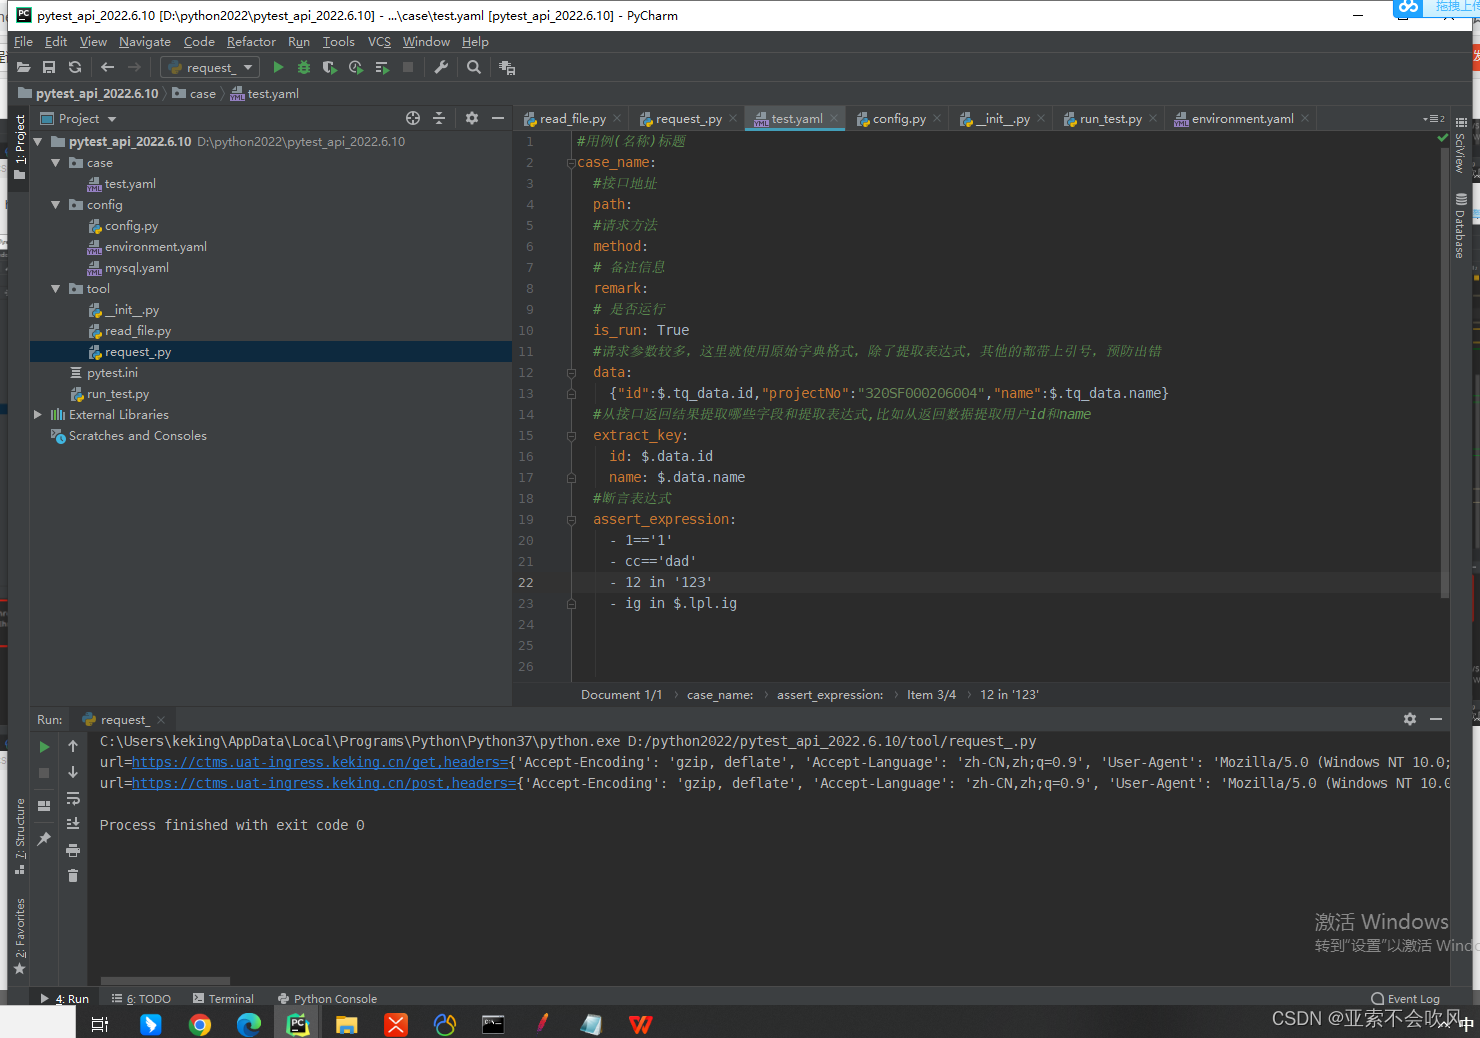Open the VCS menu

379,42
